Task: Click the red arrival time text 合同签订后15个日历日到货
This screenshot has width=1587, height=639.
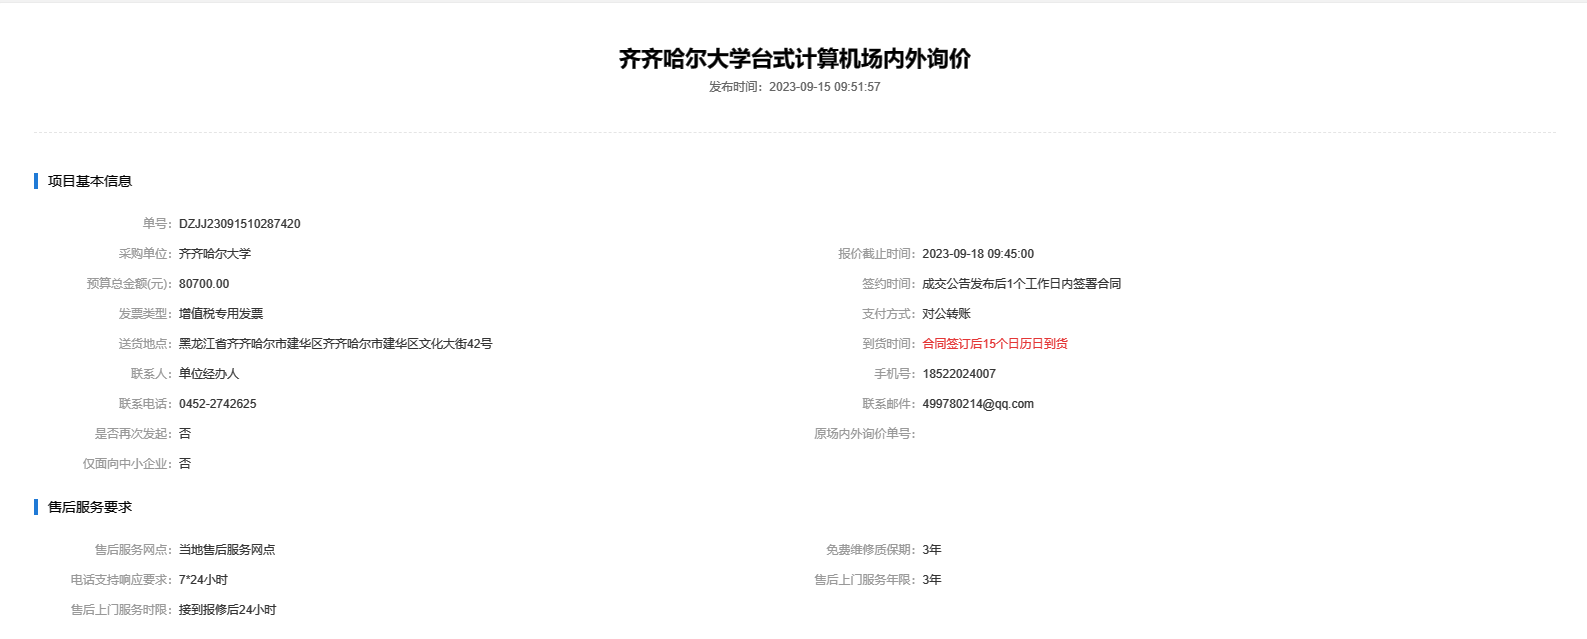Action: point(995,344)
